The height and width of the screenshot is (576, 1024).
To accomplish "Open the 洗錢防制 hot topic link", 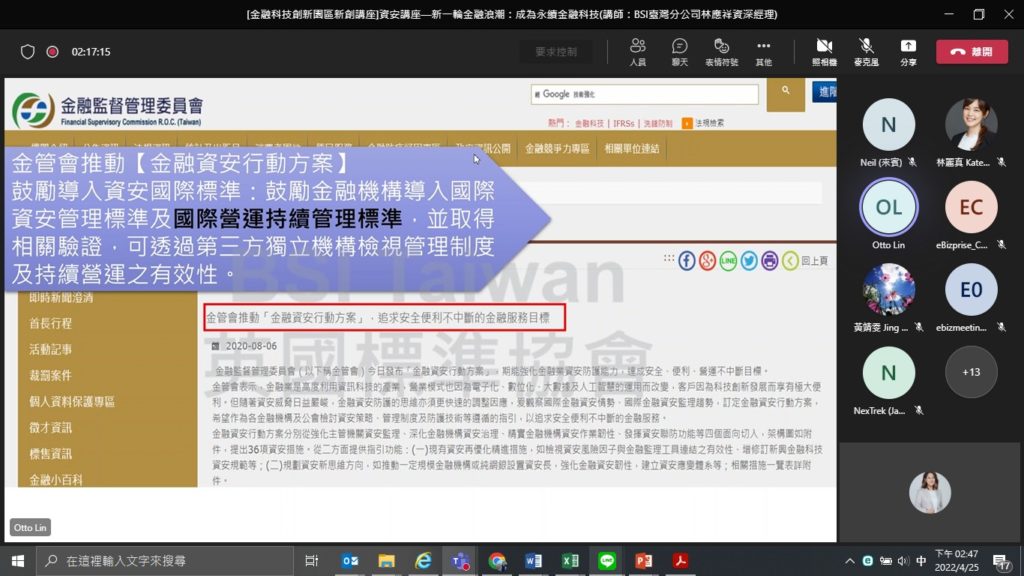I will (x=658, y=123).
